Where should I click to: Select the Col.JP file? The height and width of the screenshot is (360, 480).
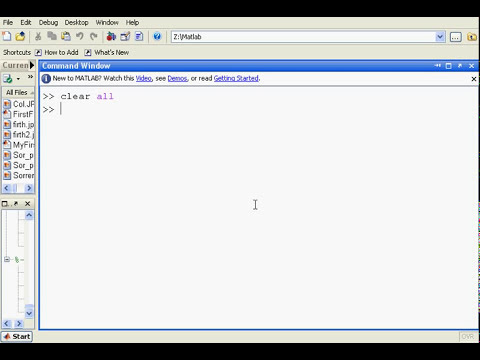click(x=19, y=104)
